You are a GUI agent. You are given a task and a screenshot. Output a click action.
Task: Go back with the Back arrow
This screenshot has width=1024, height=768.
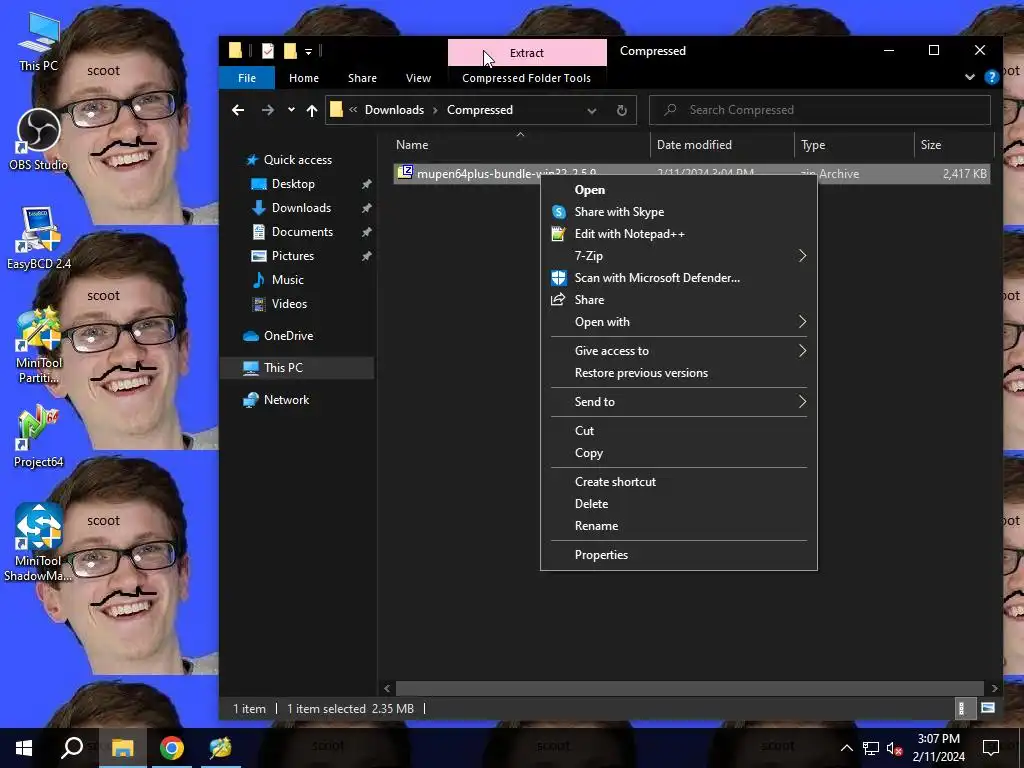point(238,110)
